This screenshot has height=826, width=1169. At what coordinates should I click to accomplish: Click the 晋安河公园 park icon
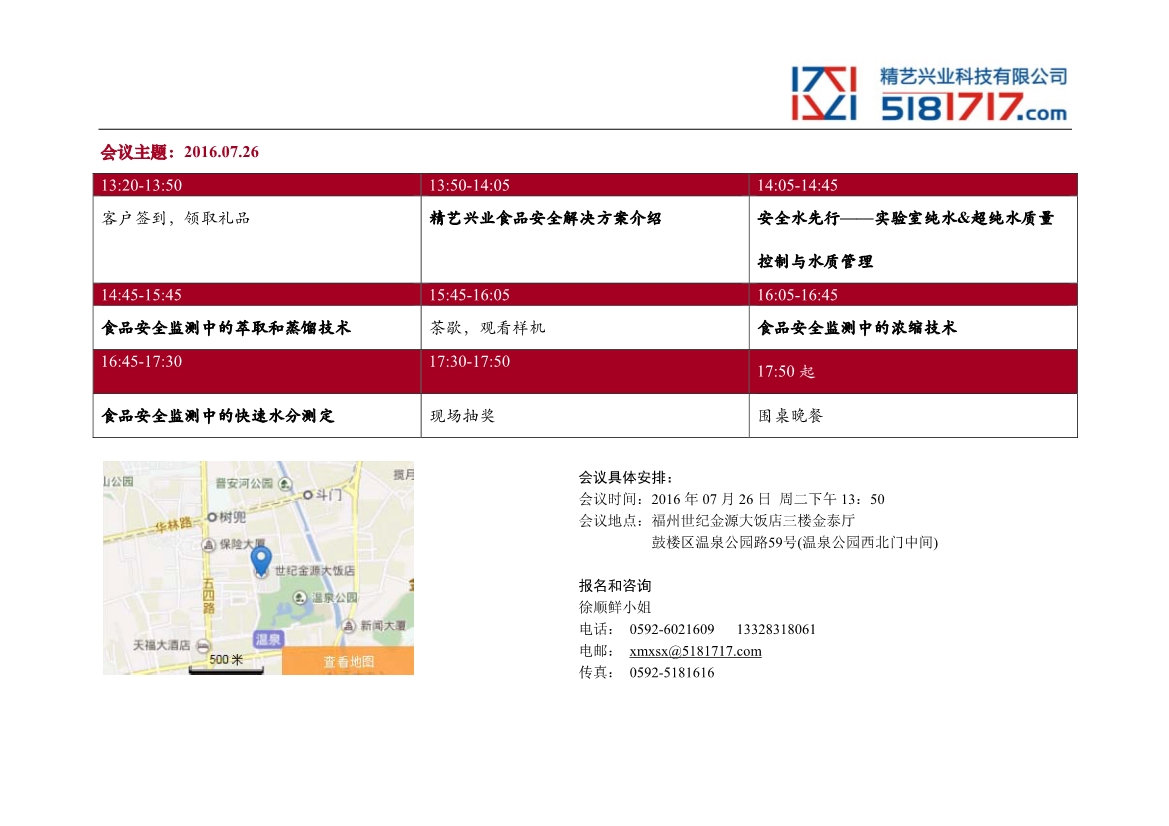click(x=283, y=483)
